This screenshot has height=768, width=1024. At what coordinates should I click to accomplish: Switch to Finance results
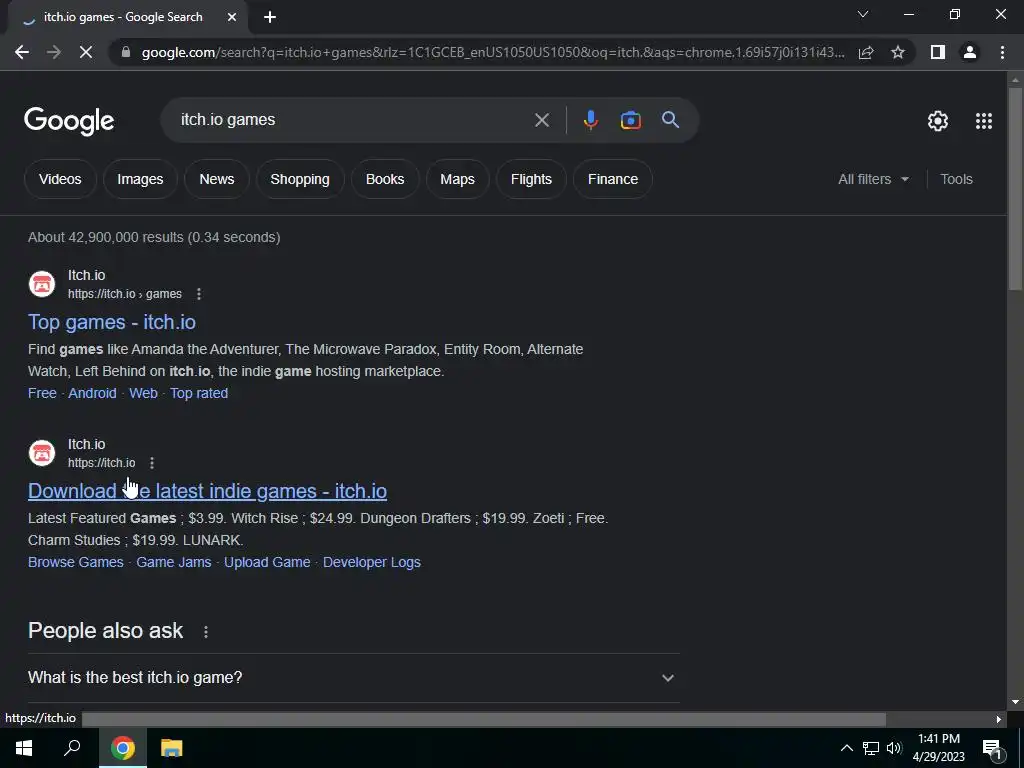613,179
